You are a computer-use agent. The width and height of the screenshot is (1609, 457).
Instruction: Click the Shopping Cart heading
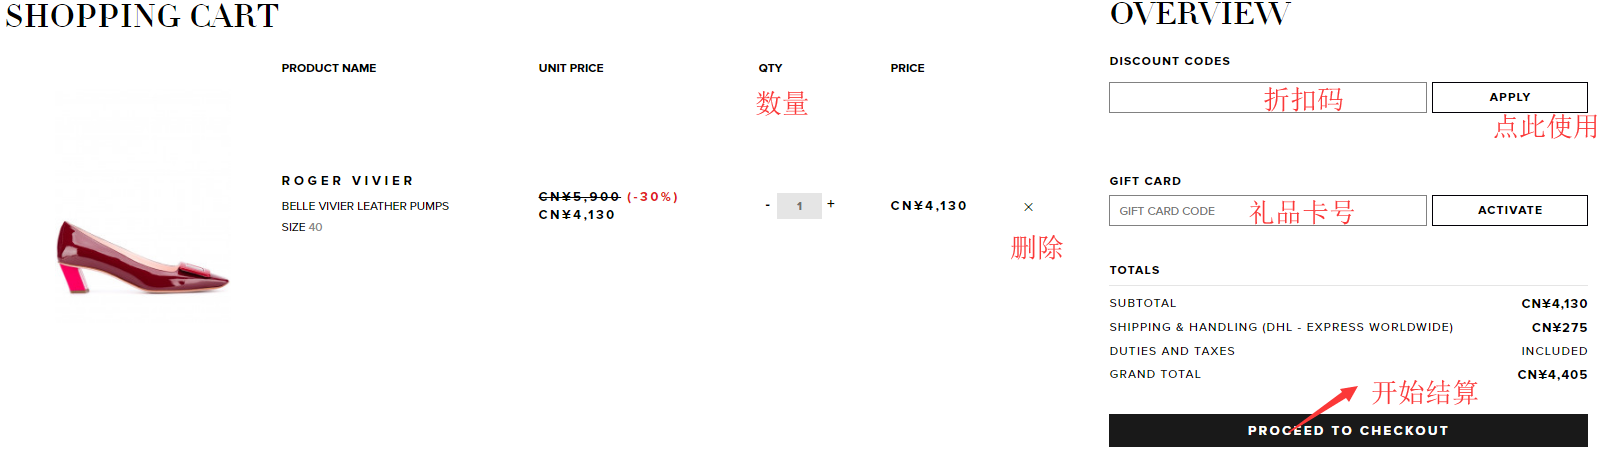(142, 16)
